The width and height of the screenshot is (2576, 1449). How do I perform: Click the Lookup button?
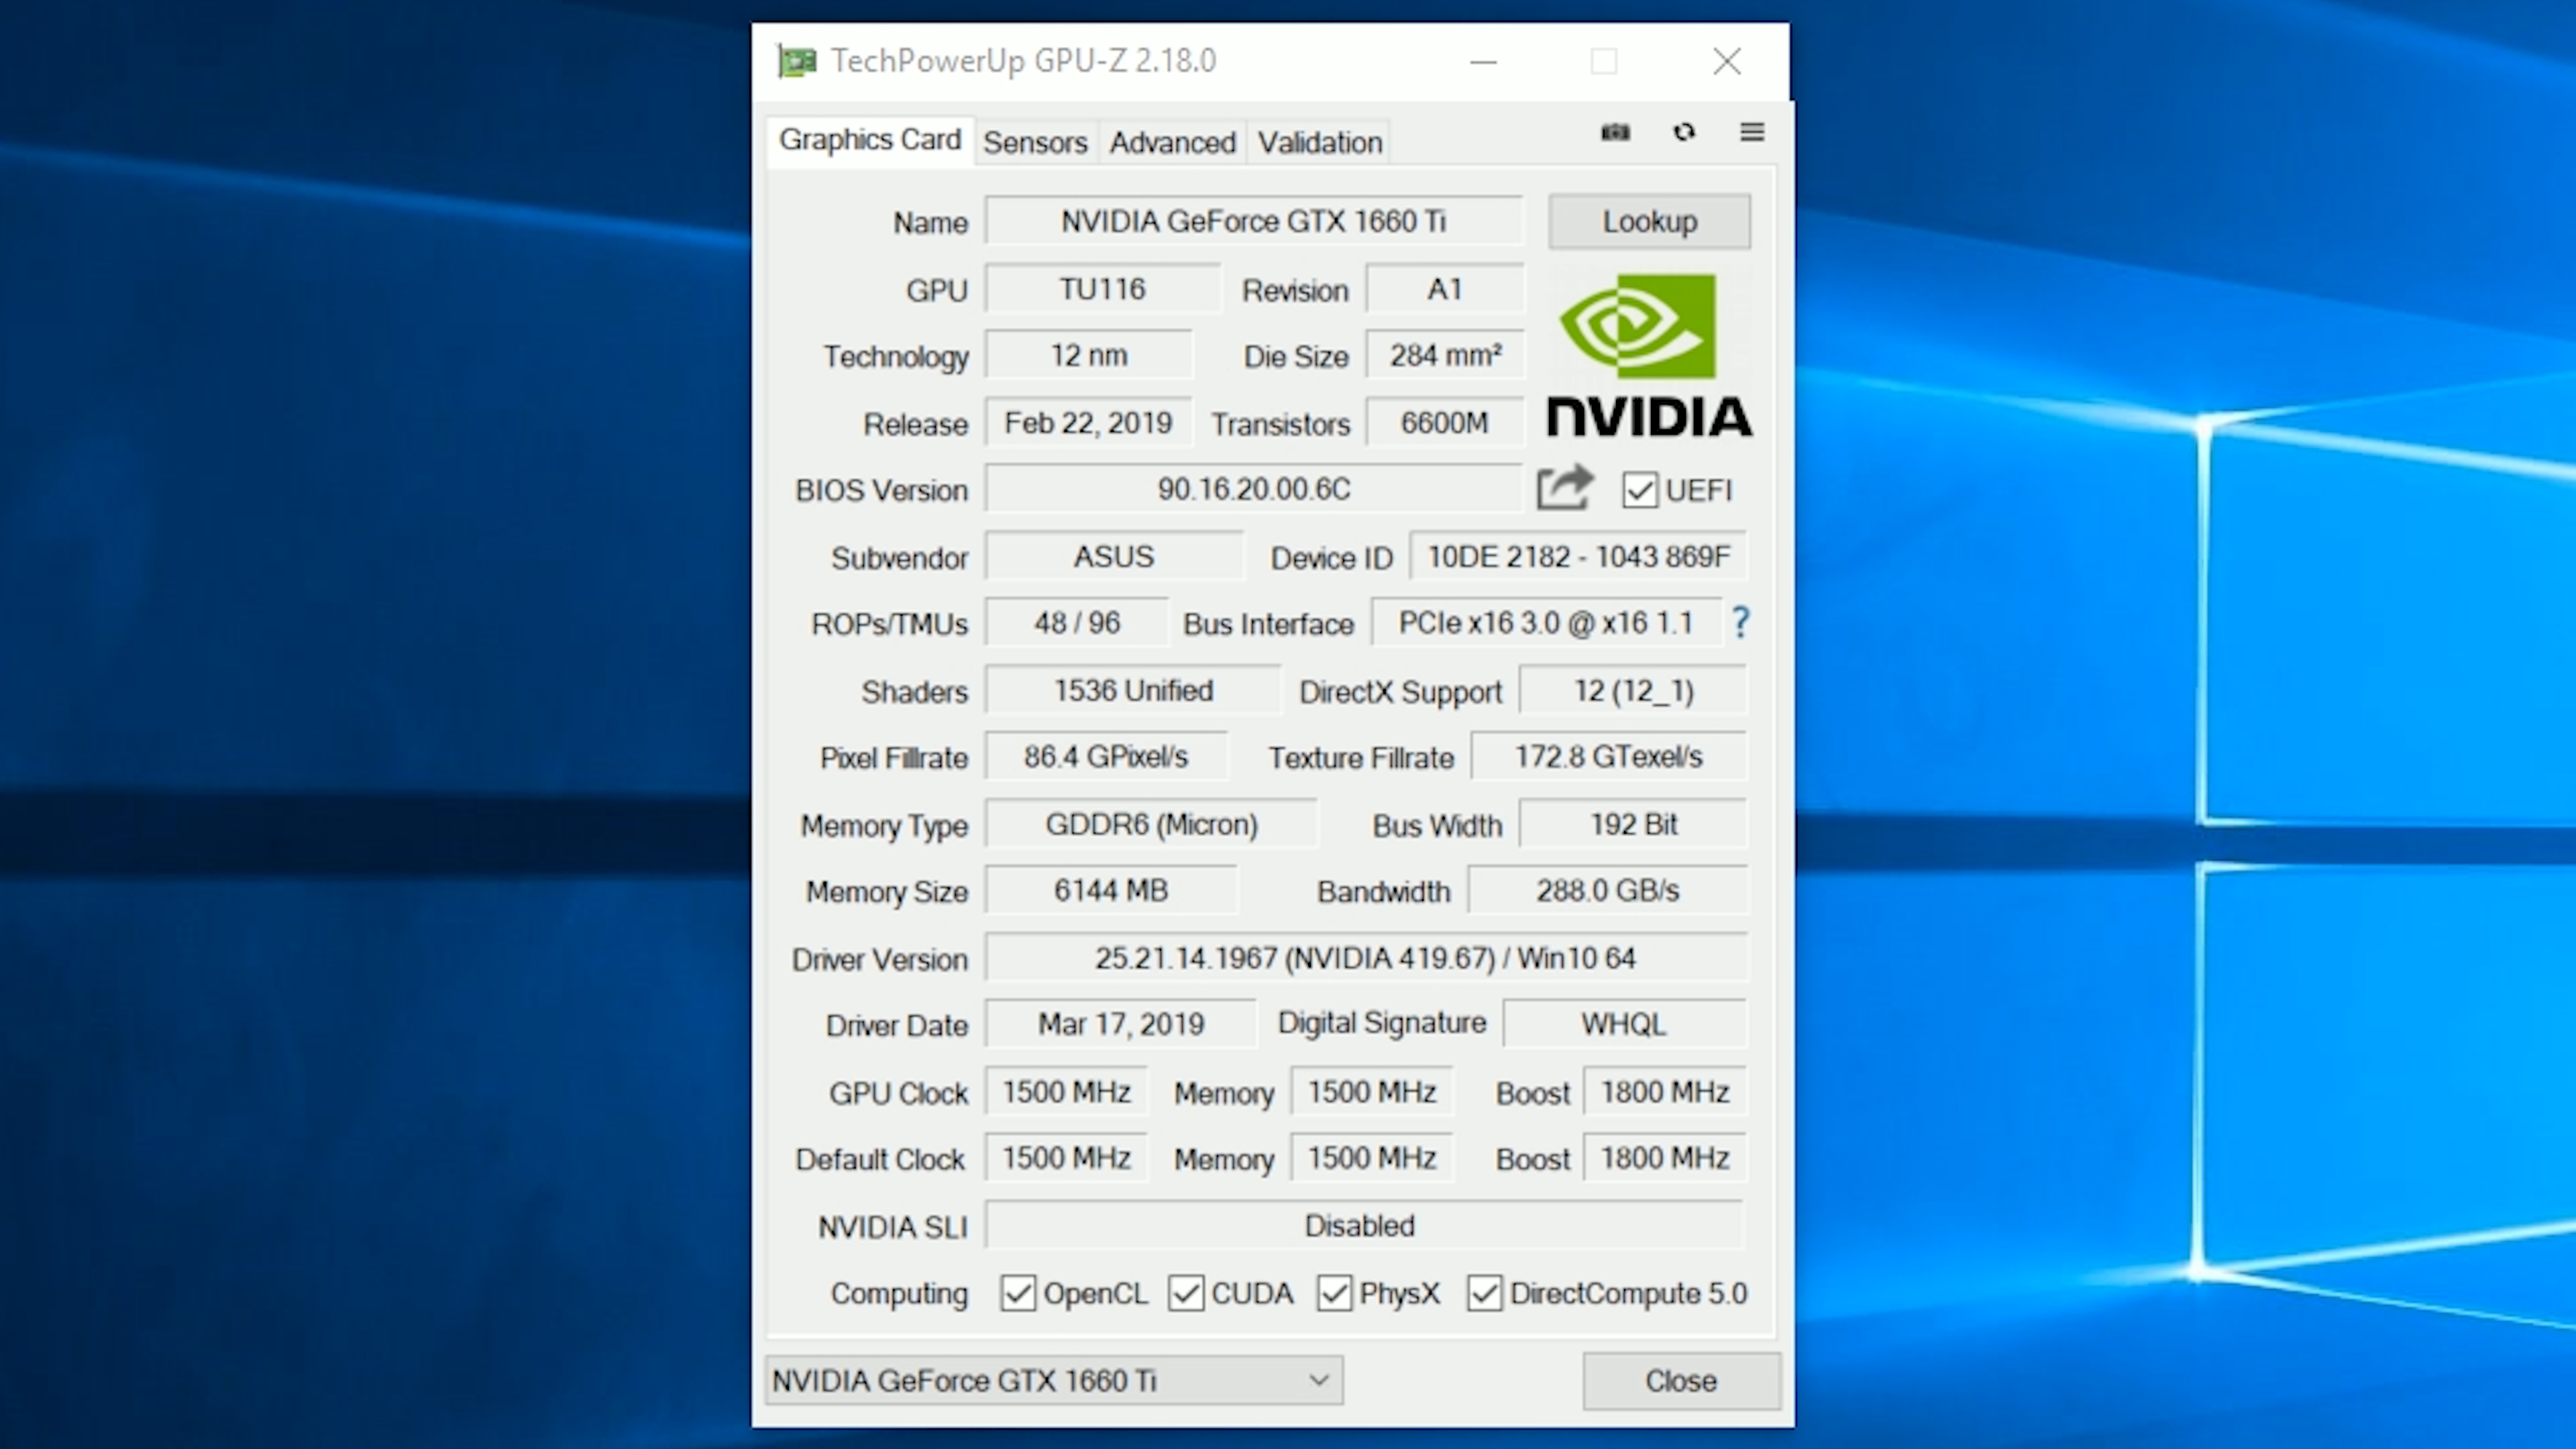[1650, 221]
